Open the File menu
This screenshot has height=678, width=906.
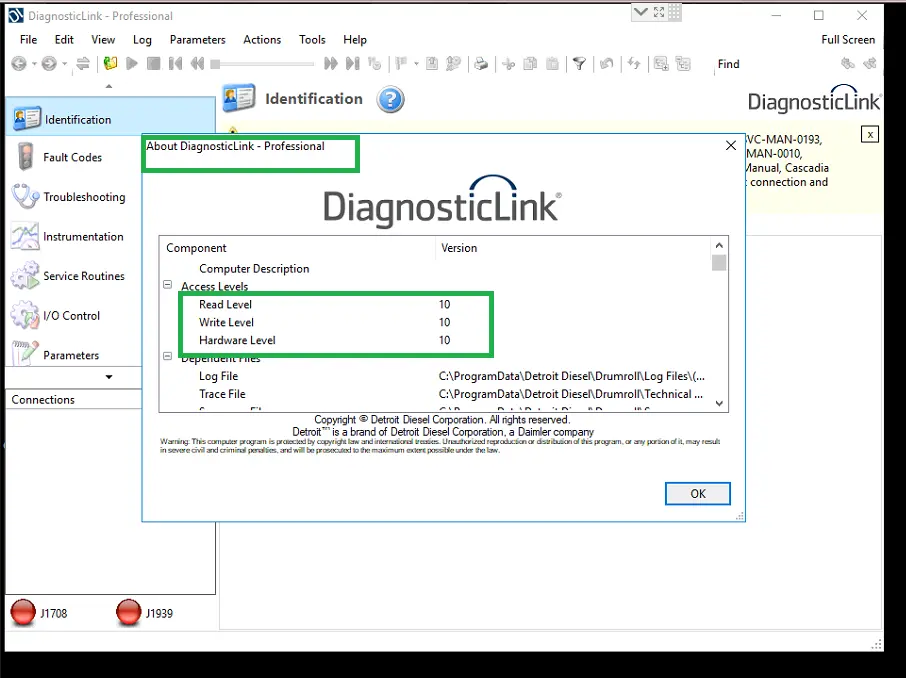pyautogui.click(x=28, y=39)
